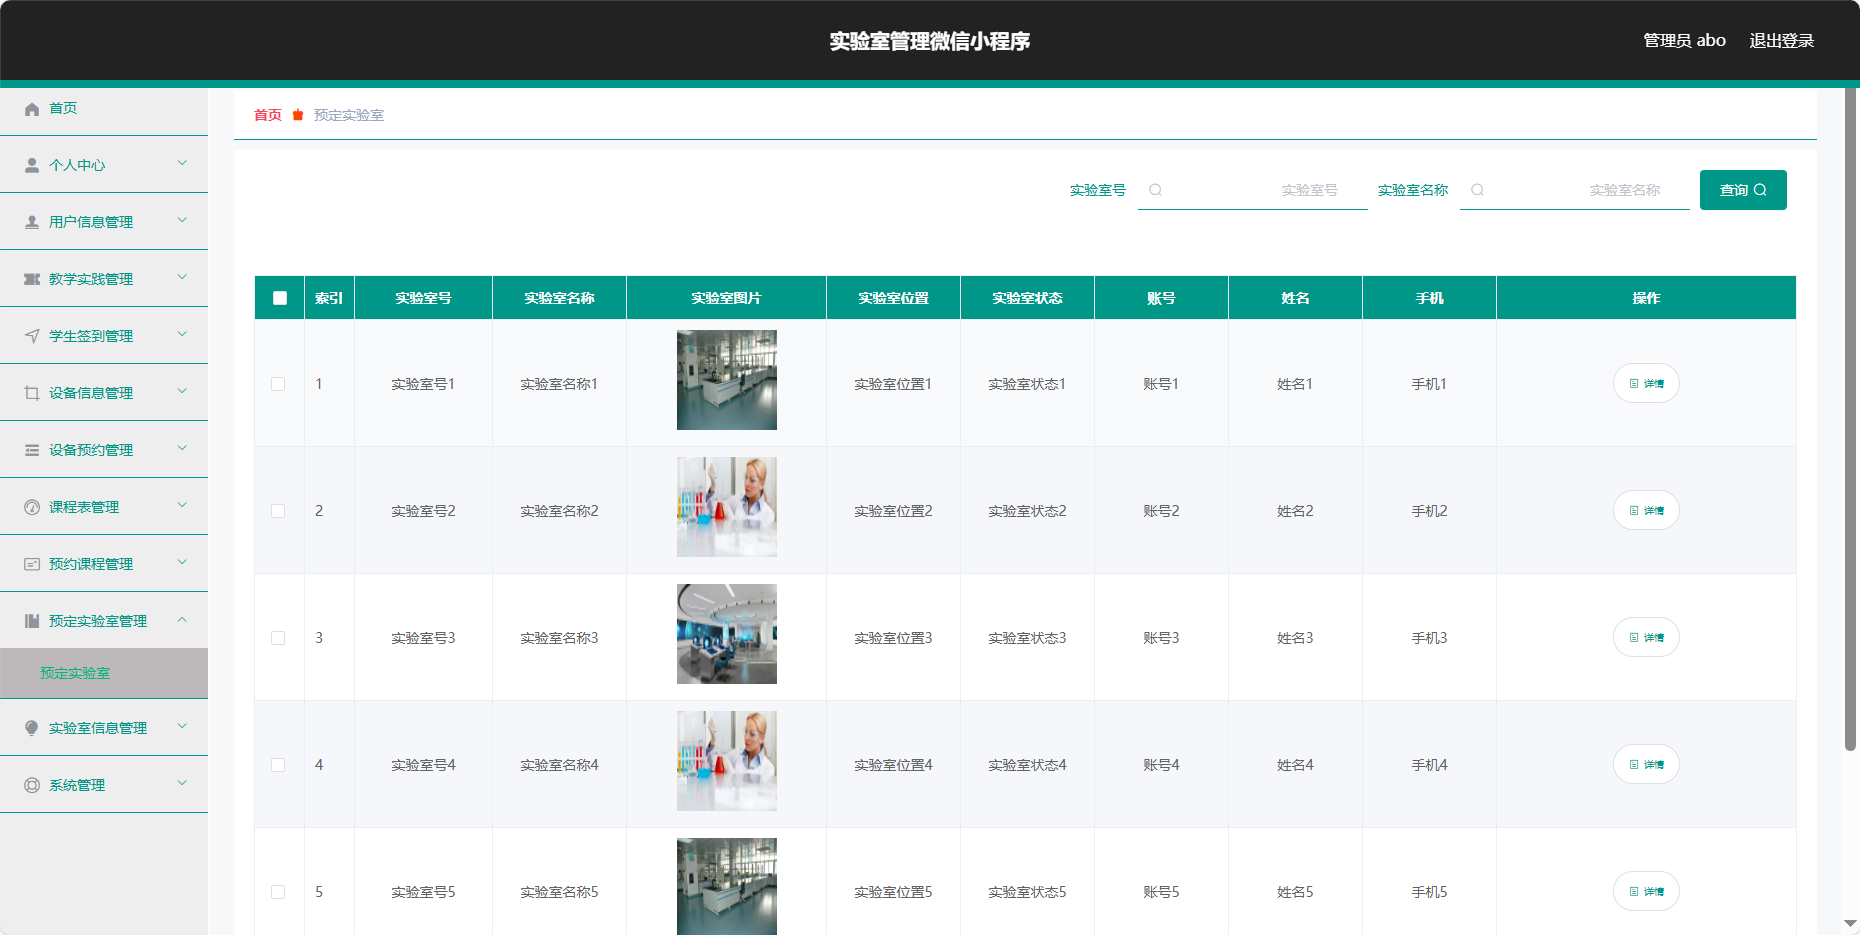Open 详情 for row 实验室号3
This screenshot has height=935, width=1860.
tap(1646, 637)
